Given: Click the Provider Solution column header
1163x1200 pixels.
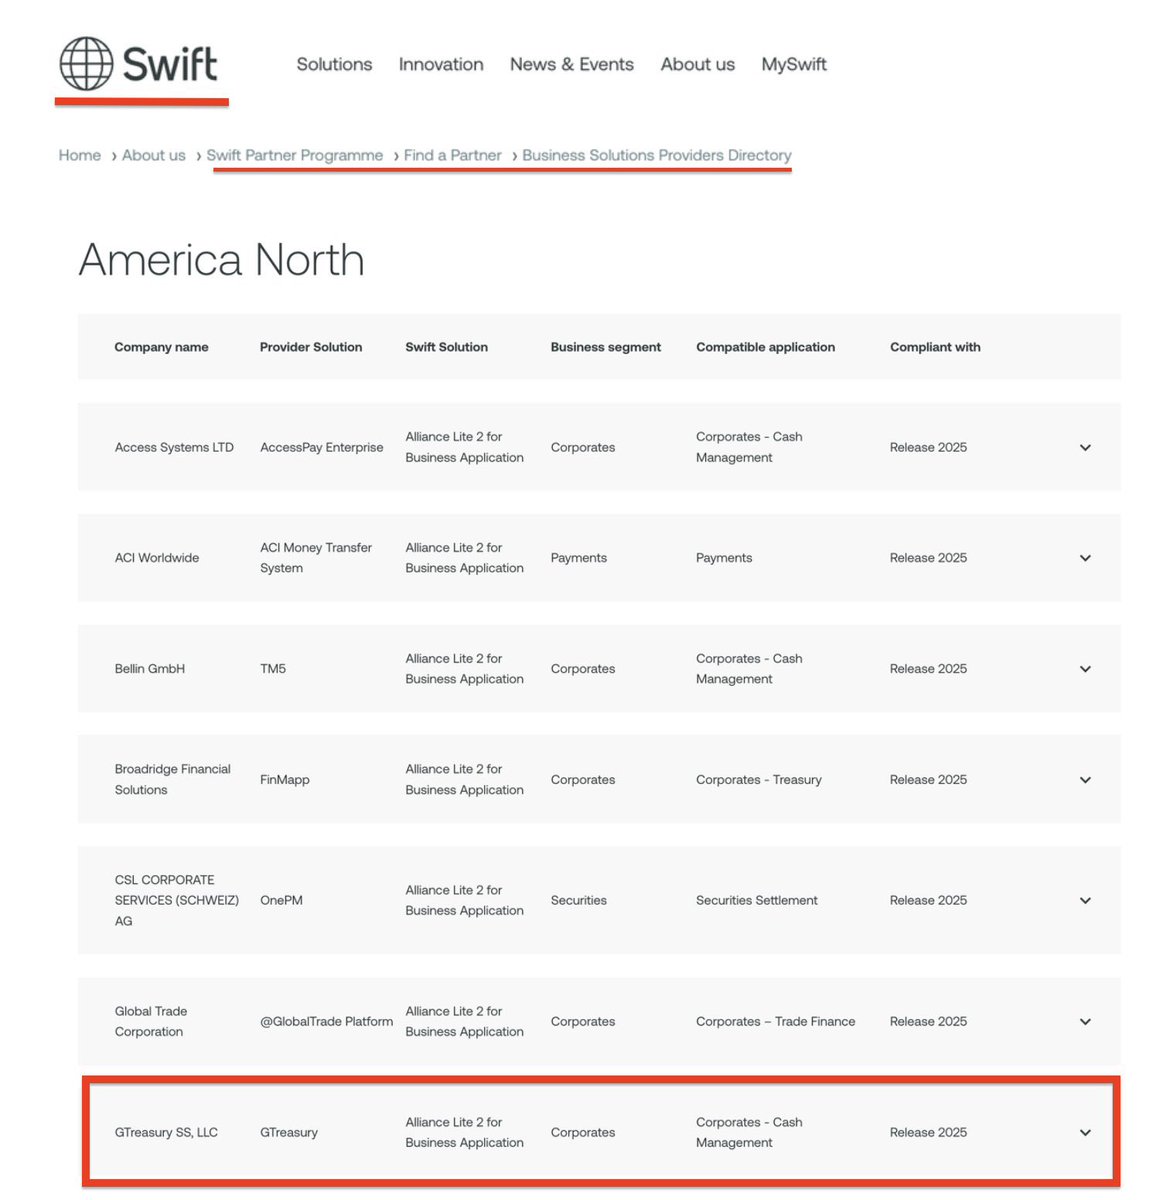Looking at the screenshot, I should (311, 347).
